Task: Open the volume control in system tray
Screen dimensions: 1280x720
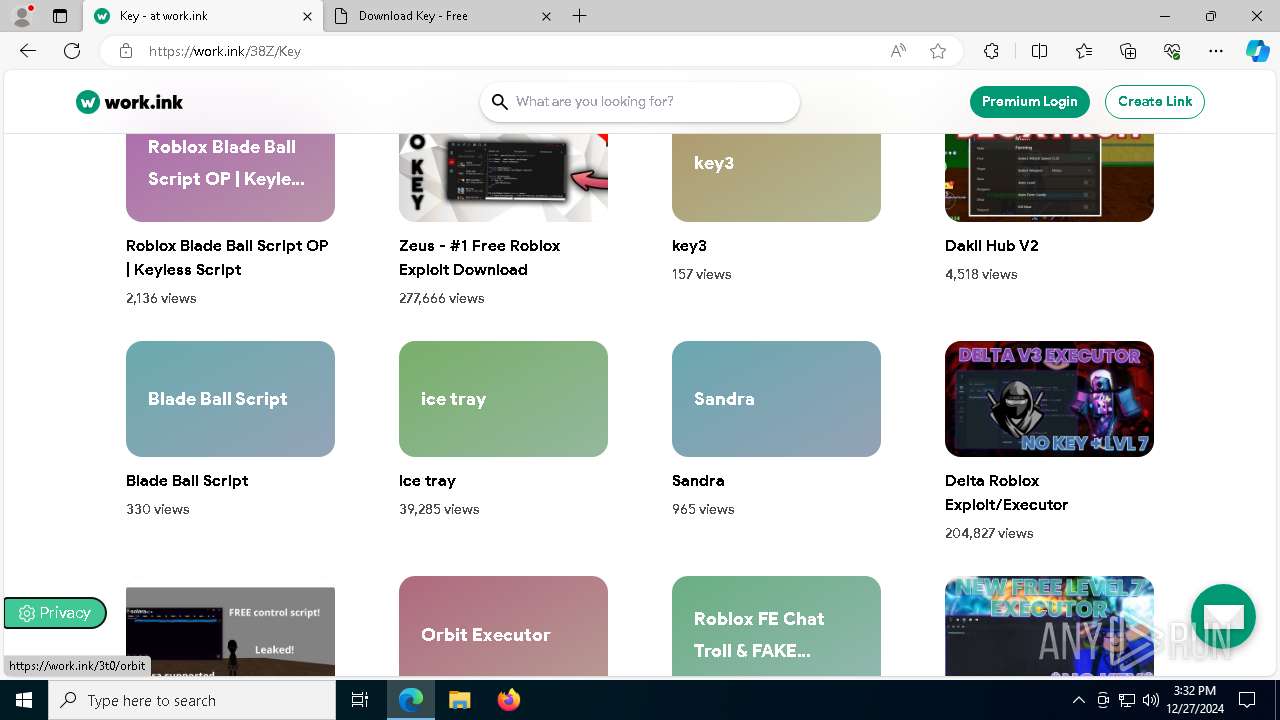Action: click(x=1150, y=700)
